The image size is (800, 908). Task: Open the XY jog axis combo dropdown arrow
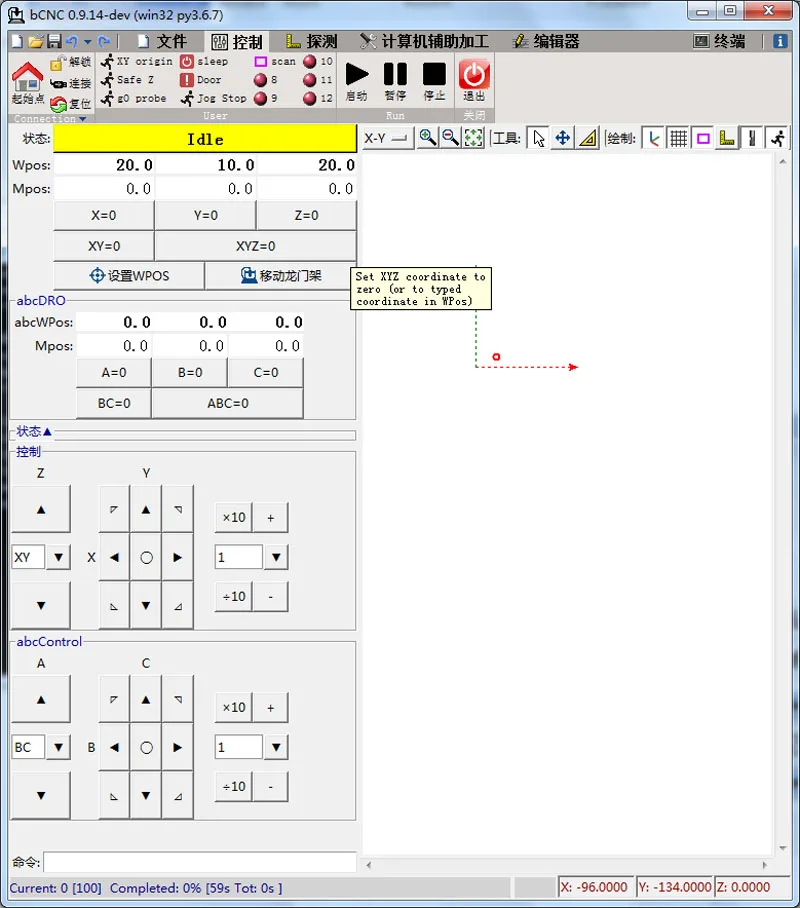(59, 557)
